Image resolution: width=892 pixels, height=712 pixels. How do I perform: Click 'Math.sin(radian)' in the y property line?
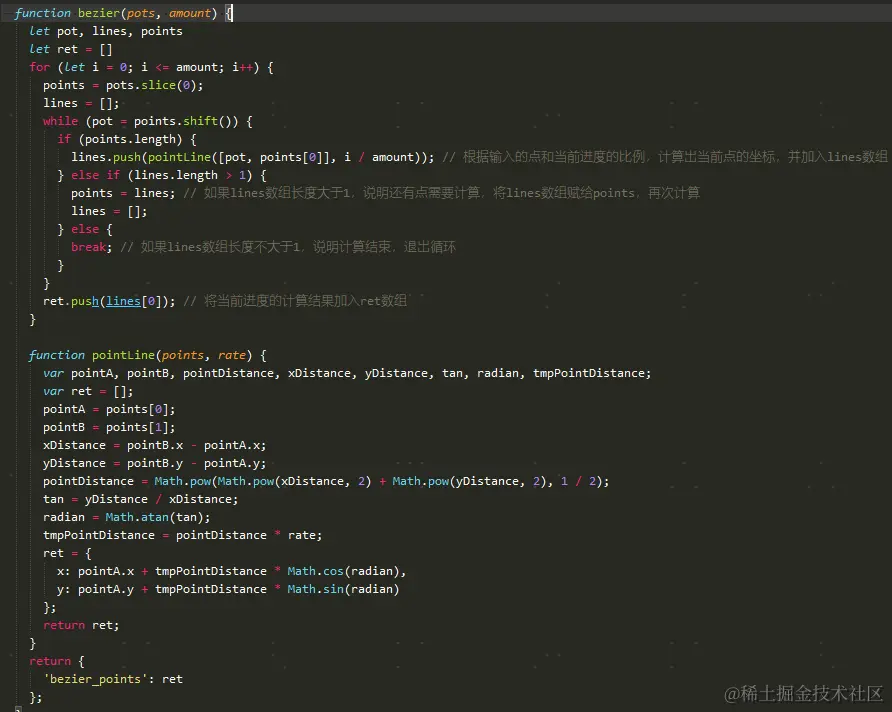point(344,590)
